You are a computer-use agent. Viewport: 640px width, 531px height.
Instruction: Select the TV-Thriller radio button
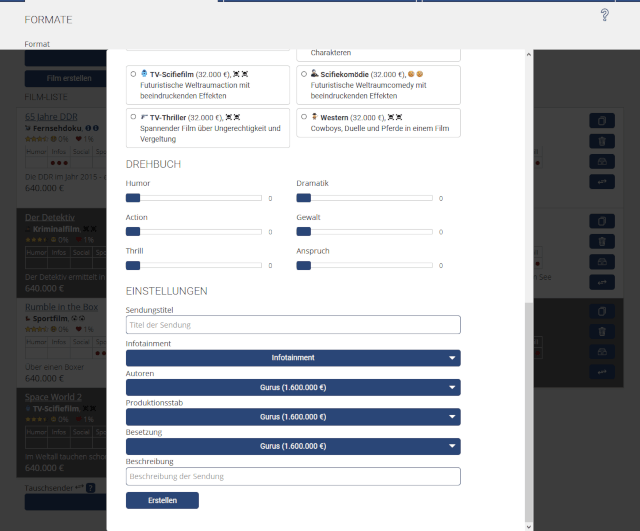133,117
